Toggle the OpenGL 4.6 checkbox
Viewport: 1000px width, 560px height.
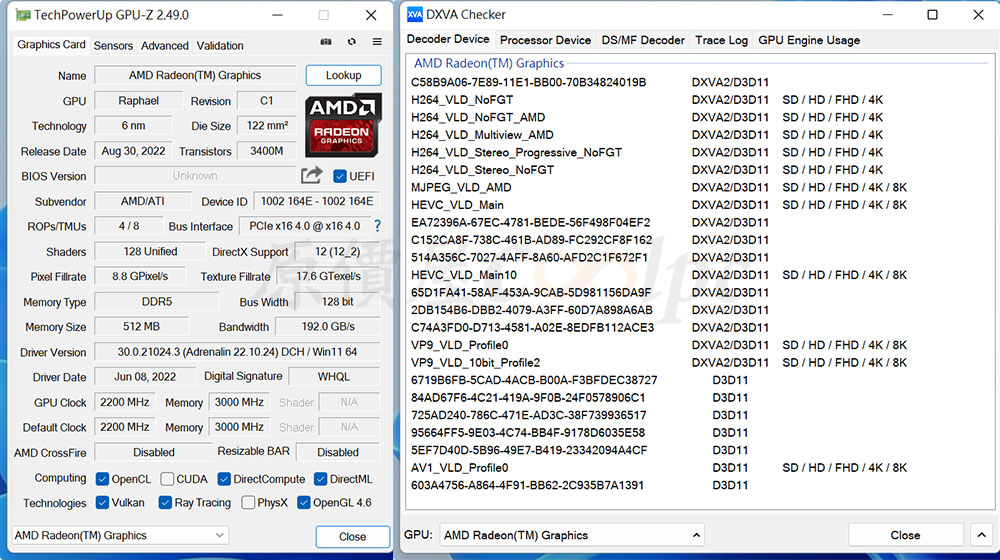[x=304, y=503]
